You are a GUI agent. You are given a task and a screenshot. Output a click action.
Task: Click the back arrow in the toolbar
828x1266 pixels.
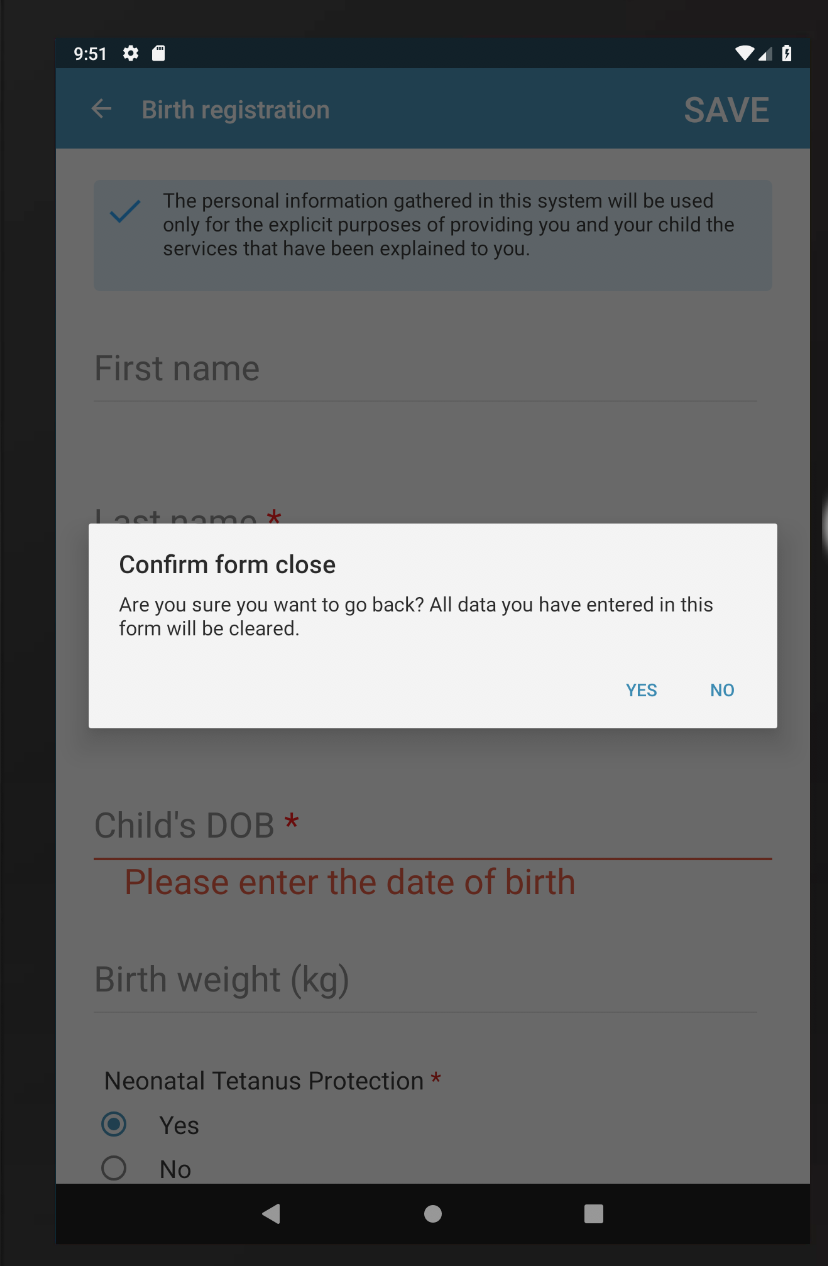[x=100, y=109]
